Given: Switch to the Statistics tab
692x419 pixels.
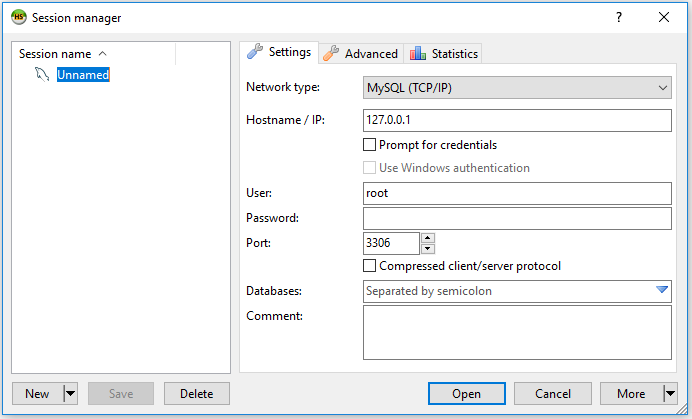Looking at the screenshot, I should pos(443,53).
